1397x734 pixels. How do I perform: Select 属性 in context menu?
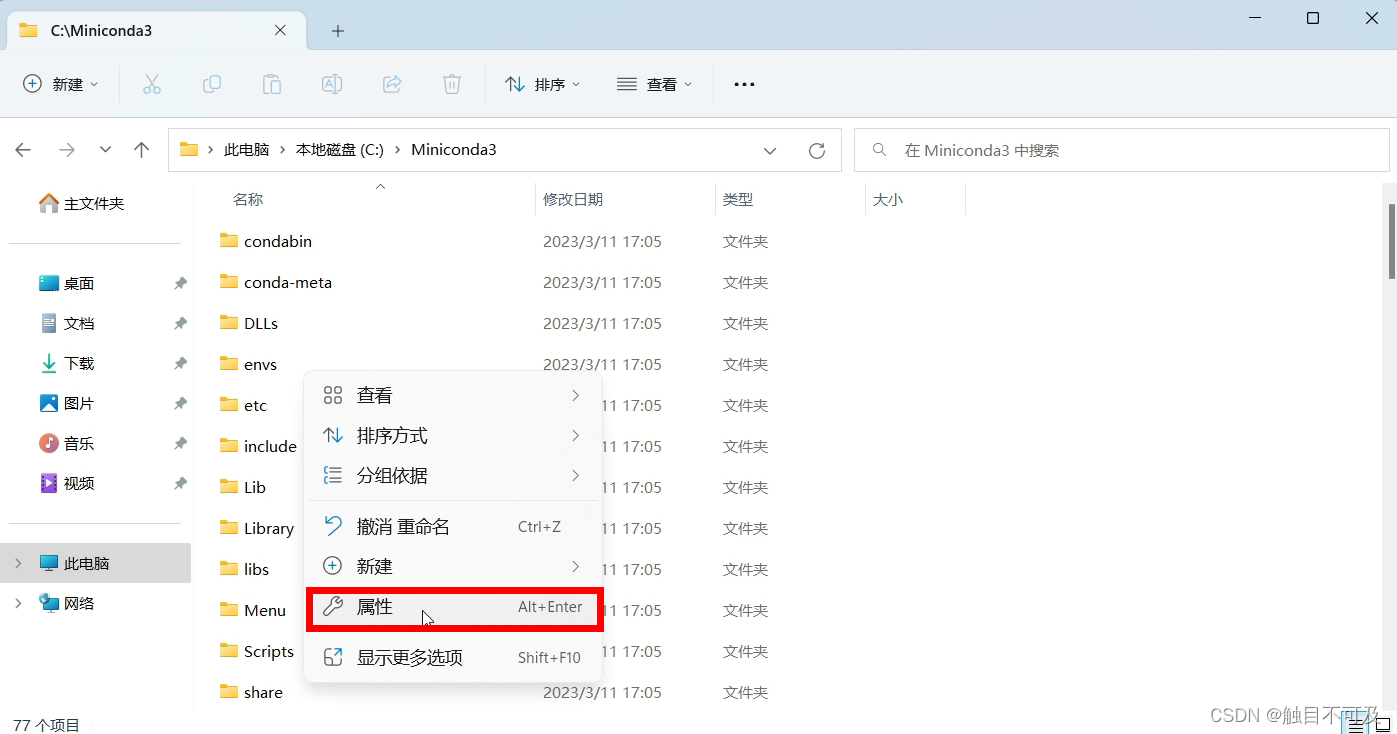click(453, 607)
